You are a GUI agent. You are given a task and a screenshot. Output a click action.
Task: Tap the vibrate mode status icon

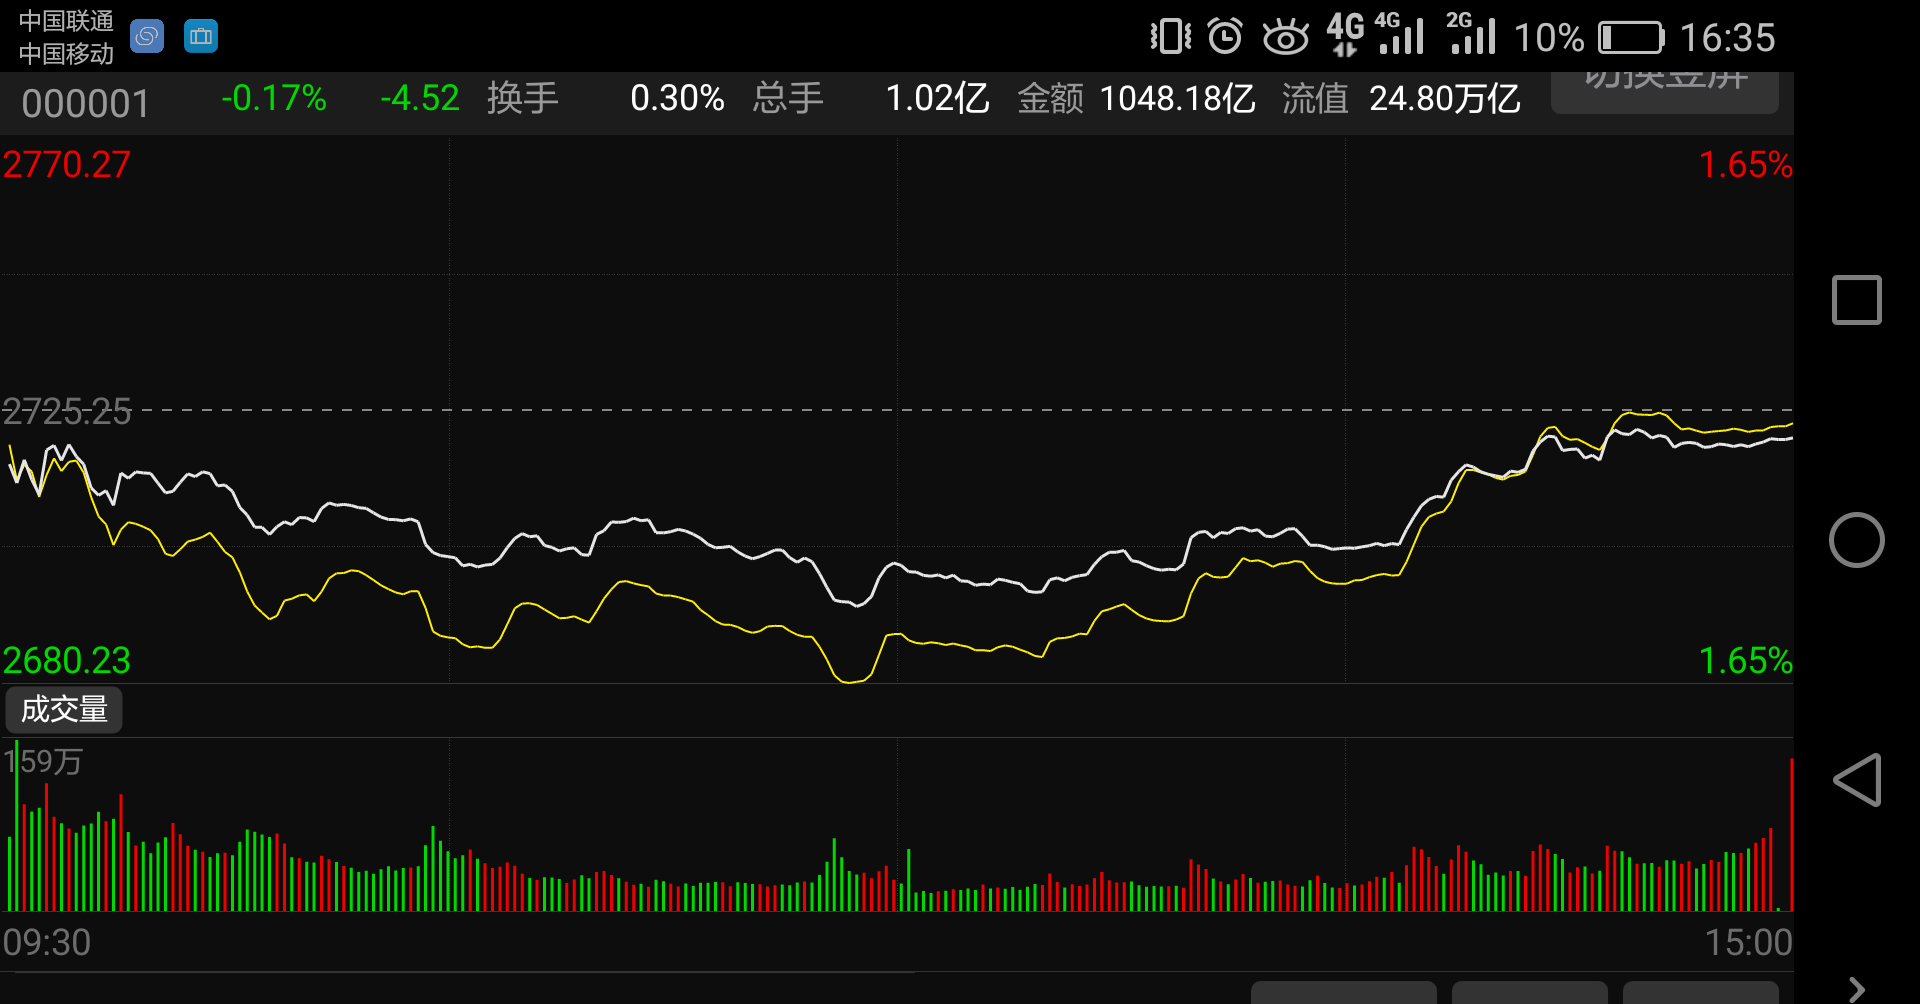pos(1170,37)
